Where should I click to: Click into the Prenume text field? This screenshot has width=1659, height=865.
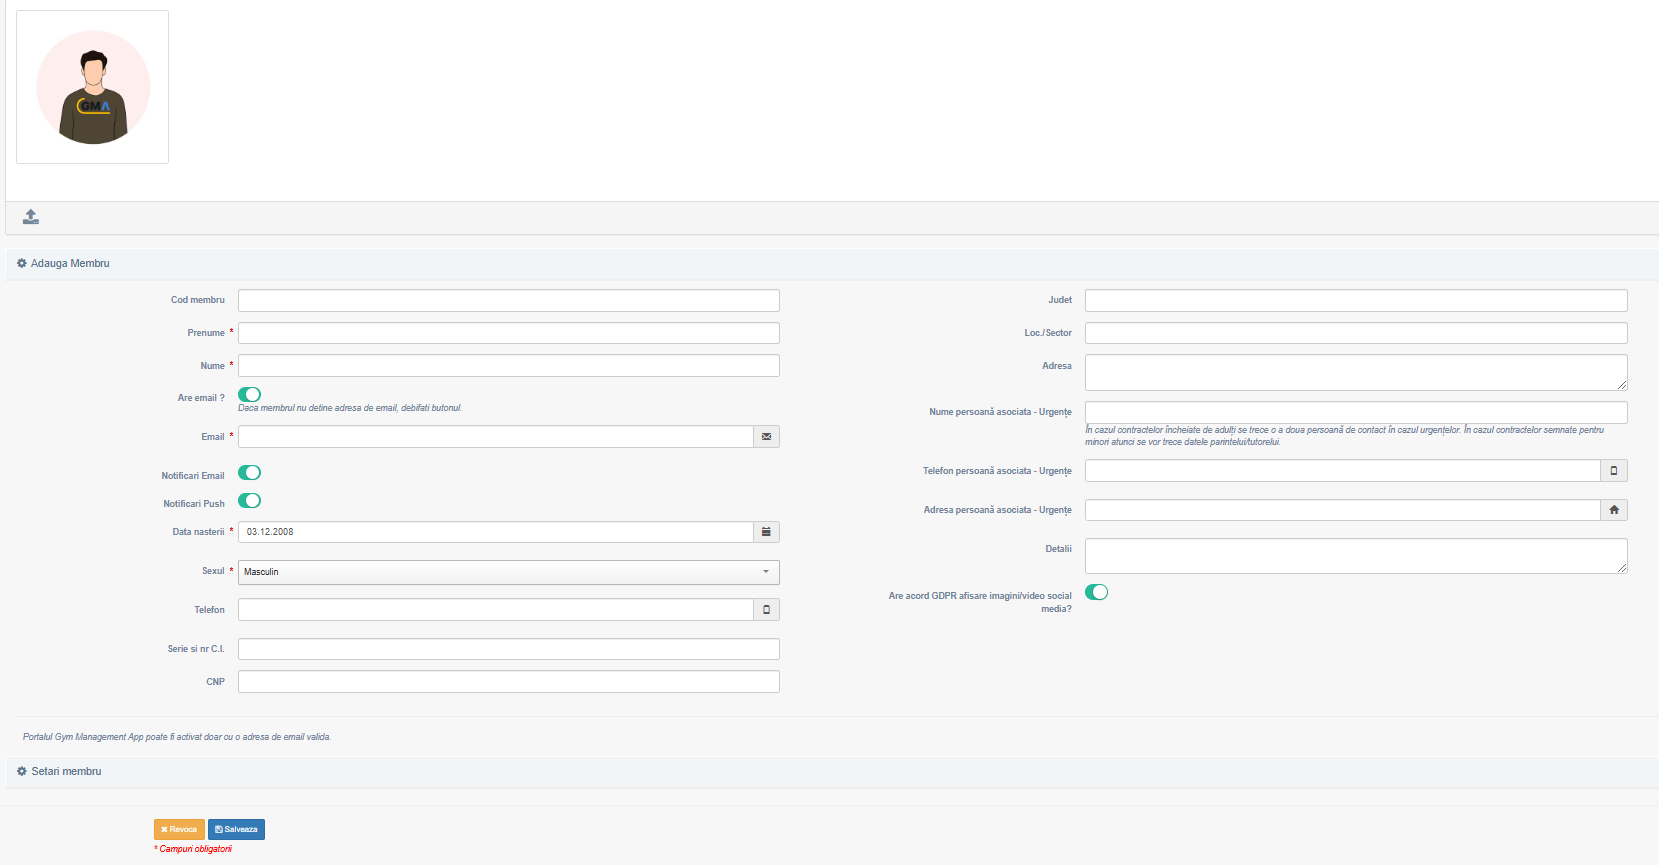[x=509, y=333]
